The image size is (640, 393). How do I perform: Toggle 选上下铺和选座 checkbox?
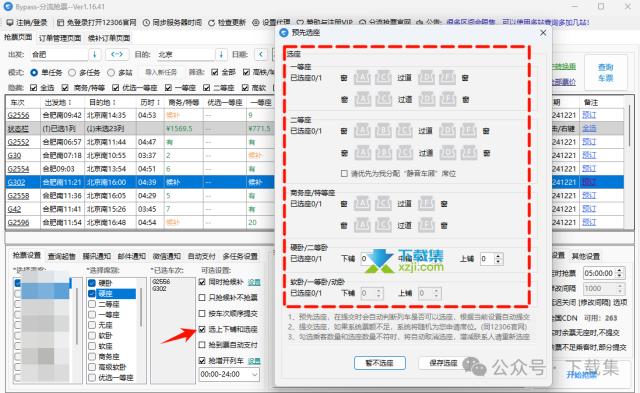pyautogui.click(x=202, y=329)
